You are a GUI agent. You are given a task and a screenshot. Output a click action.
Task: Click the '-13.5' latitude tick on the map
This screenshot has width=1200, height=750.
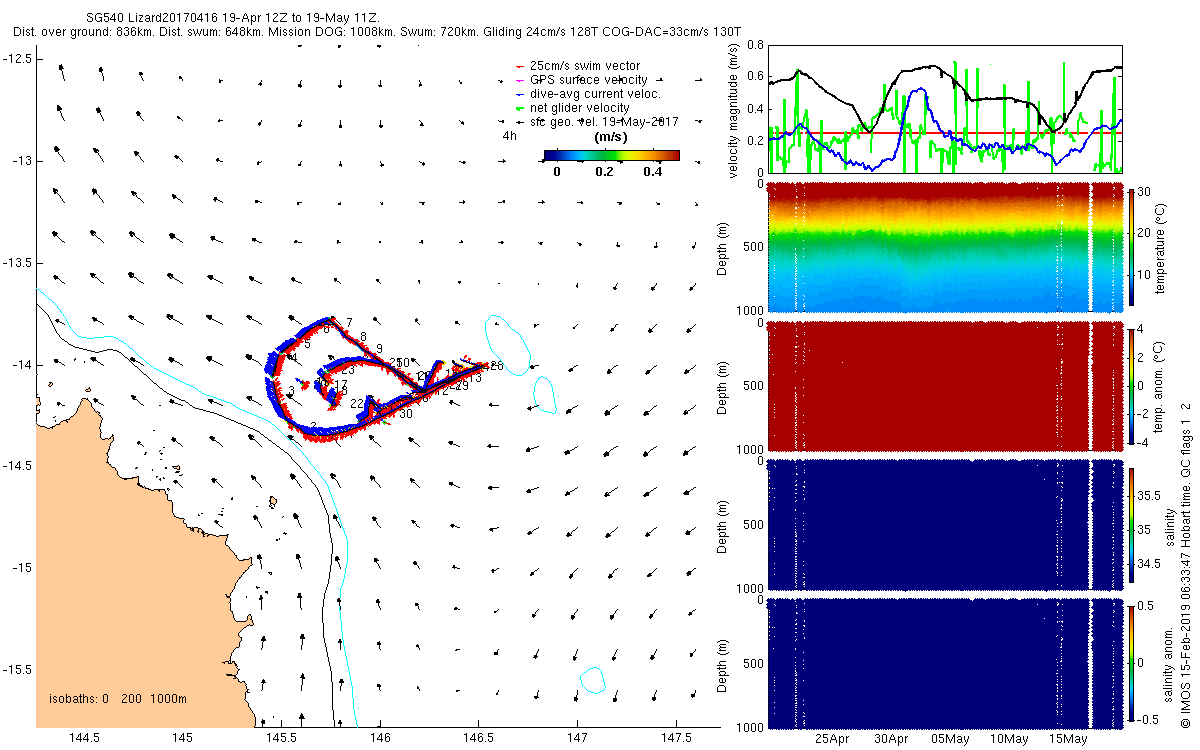pyautogui.click(x=19, y=262)
